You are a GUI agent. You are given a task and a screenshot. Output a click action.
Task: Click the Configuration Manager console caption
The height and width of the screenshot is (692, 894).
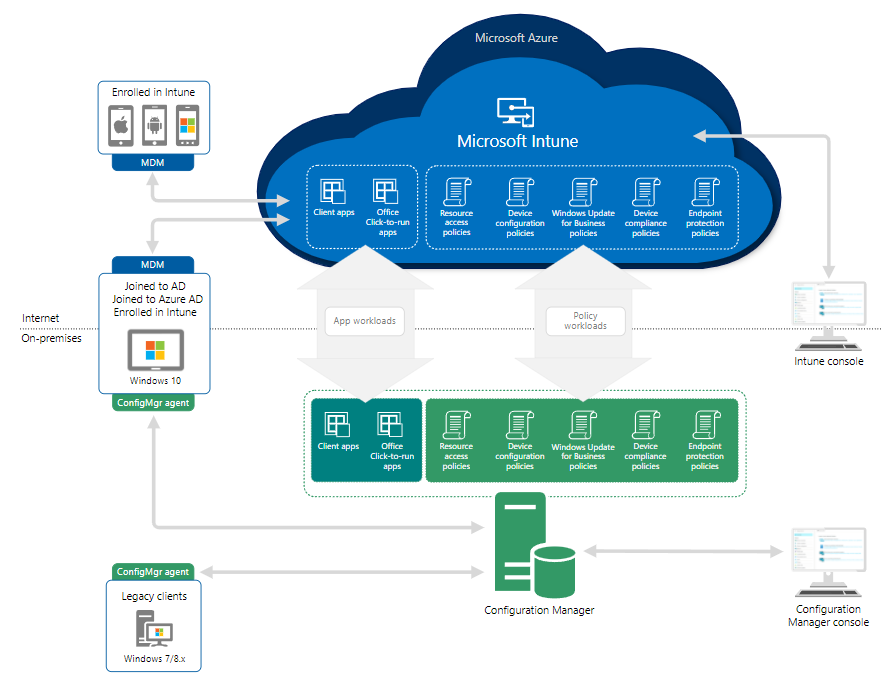(828, 616)
